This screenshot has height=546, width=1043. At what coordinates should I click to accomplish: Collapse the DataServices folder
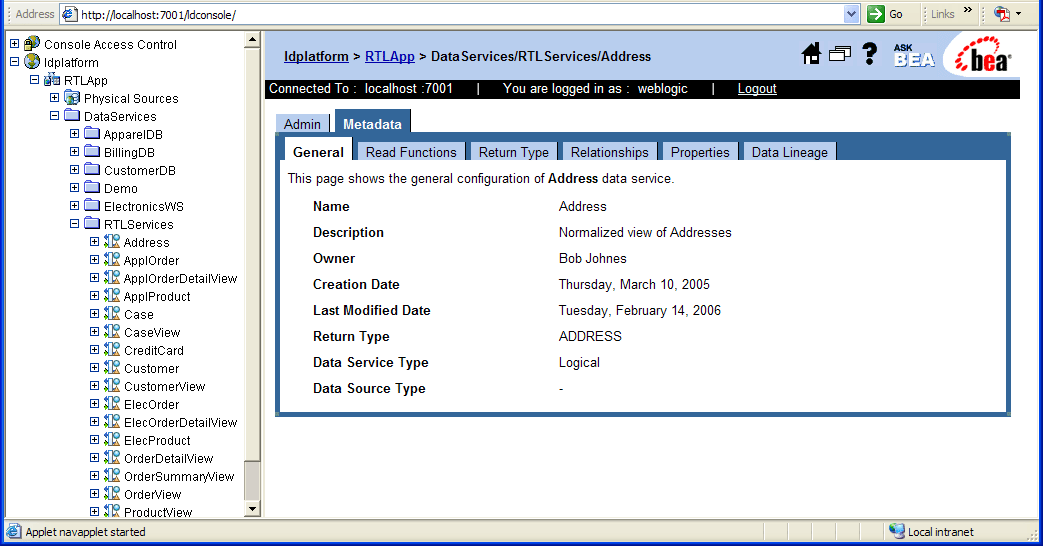coord(55,116)
